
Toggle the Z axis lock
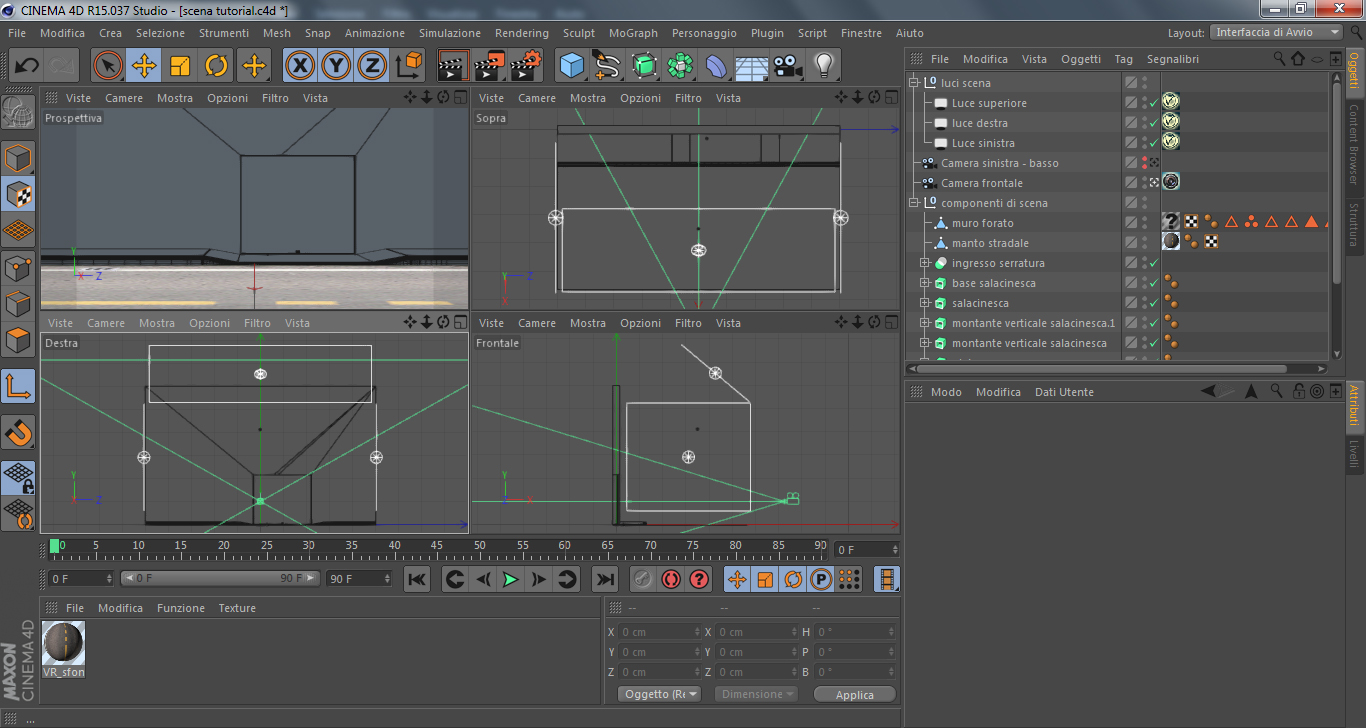pyautogui.click(x=372, y=66)
